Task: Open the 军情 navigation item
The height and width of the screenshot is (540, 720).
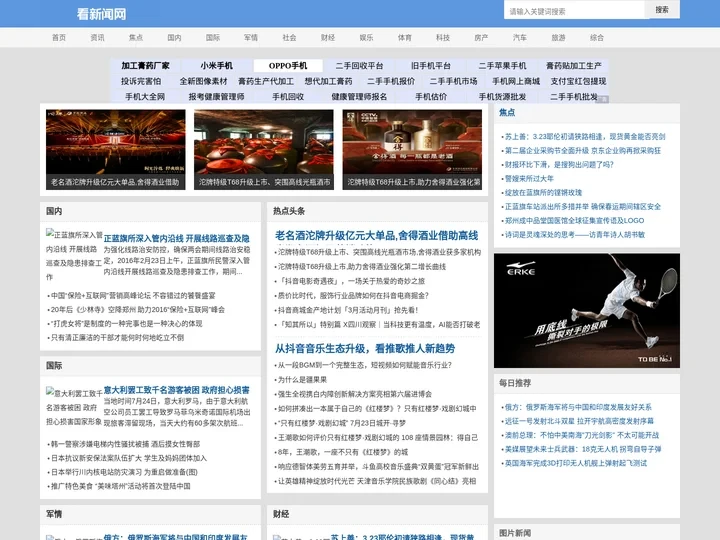Action: pyautogui.click(x=251, y=38)
